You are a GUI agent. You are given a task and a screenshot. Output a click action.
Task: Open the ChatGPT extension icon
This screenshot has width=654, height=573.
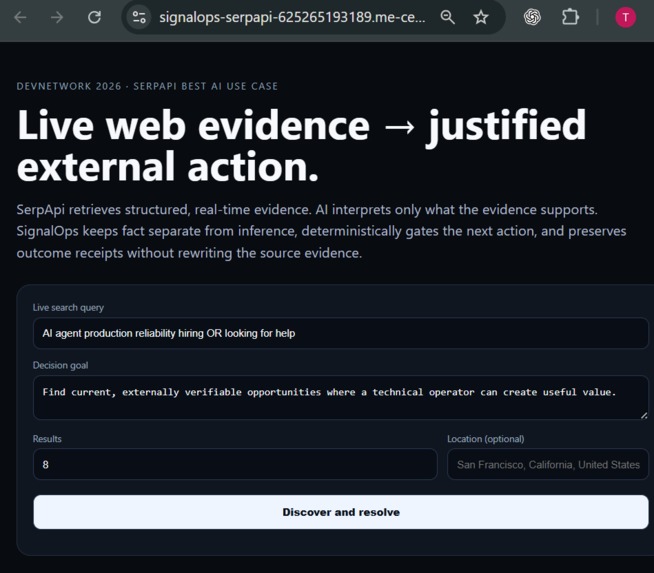click(532, 17)
